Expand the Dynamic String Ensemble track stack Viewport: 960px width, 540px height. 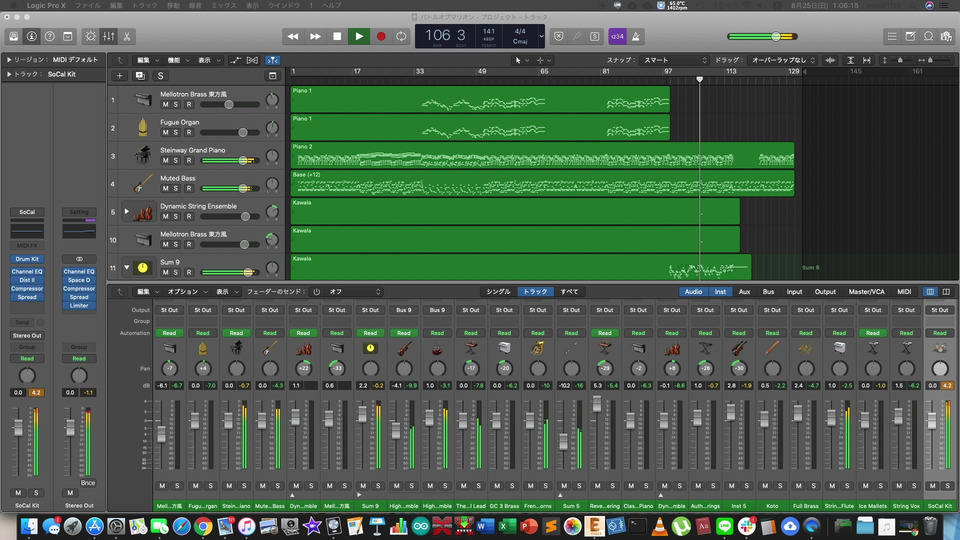click(127, 212)
